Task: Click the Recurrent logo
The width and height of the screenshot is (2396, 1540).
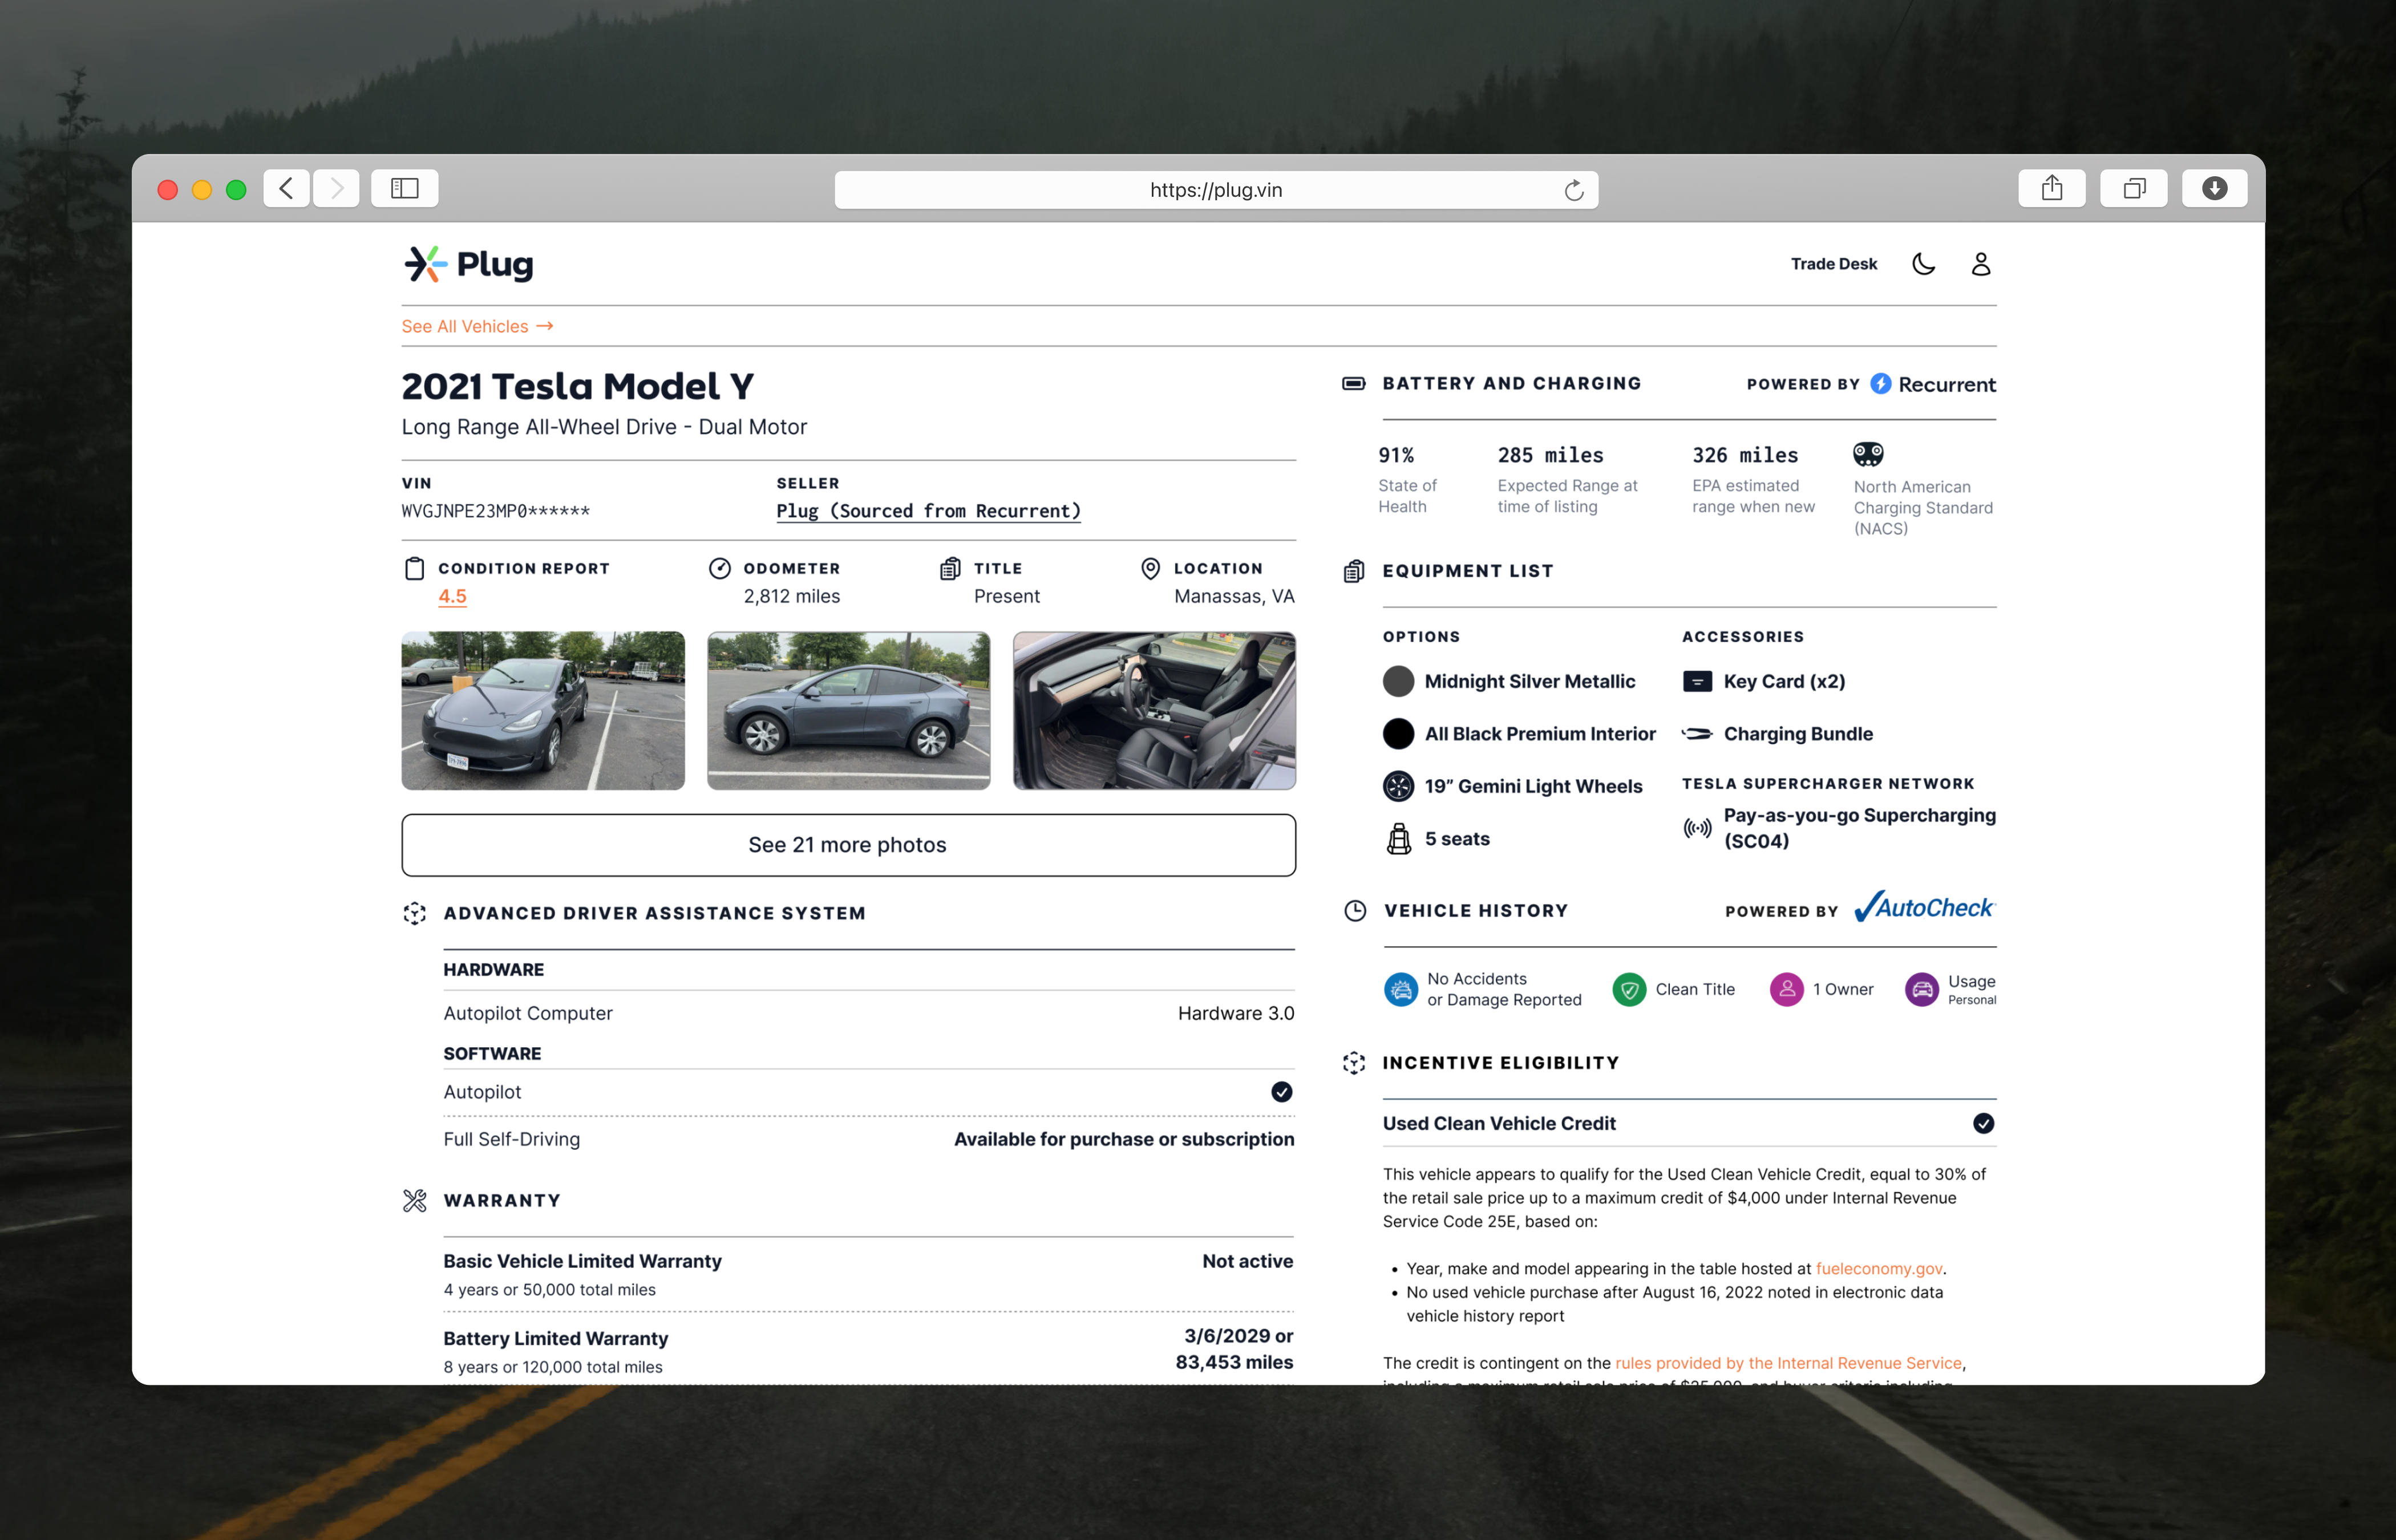Action: click(1932, 384)
